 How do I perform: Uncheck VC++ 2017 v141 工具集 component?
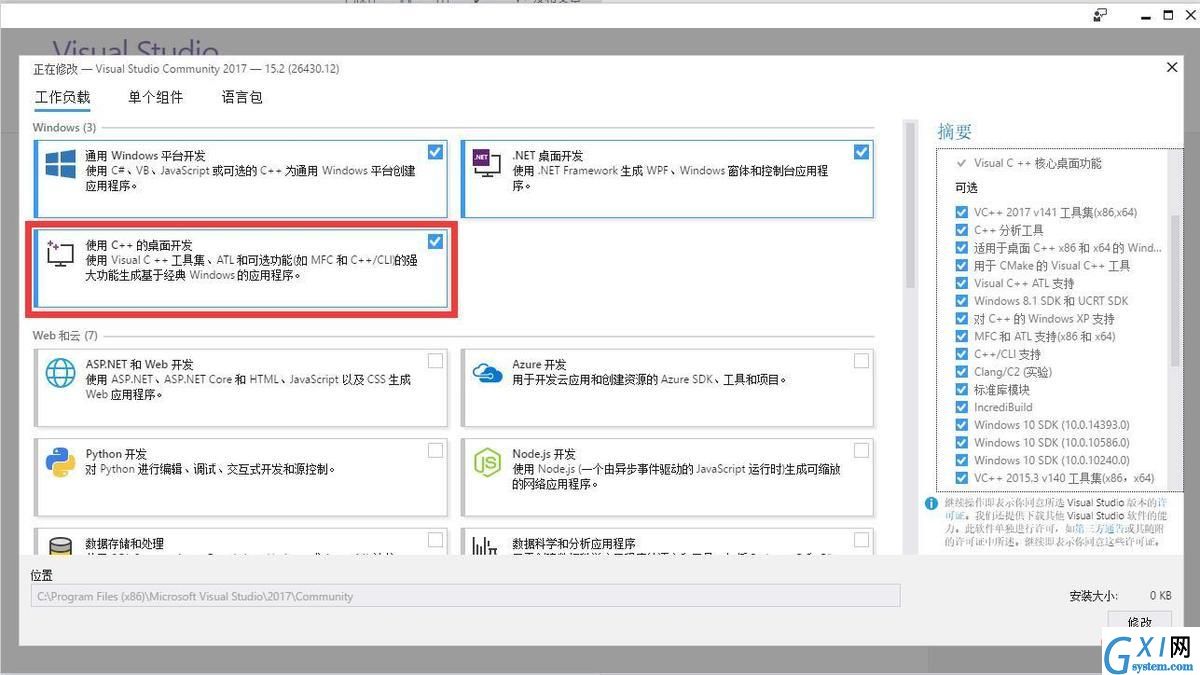[962, 212]
